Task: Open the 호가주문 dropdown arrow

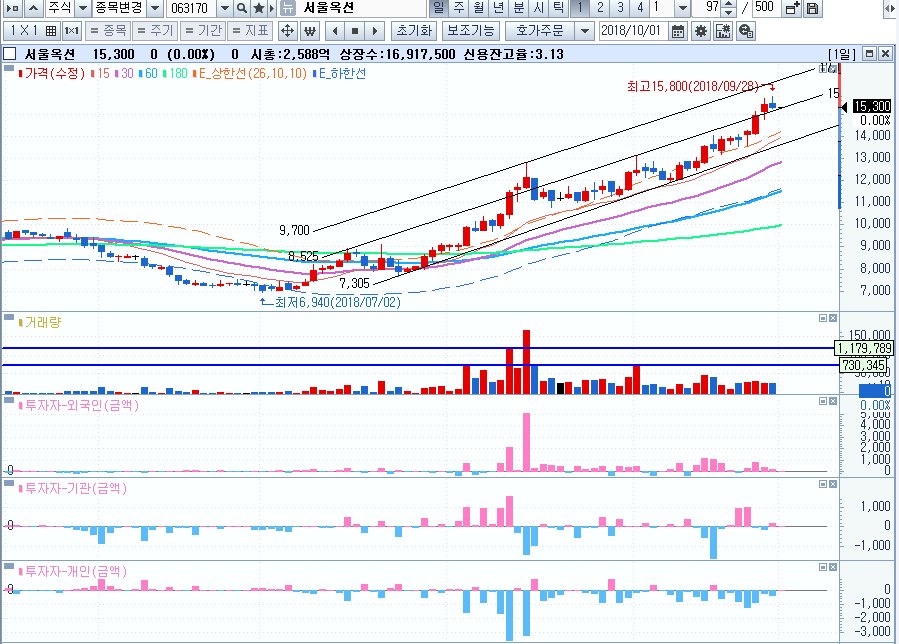Action: click(584, 30)
